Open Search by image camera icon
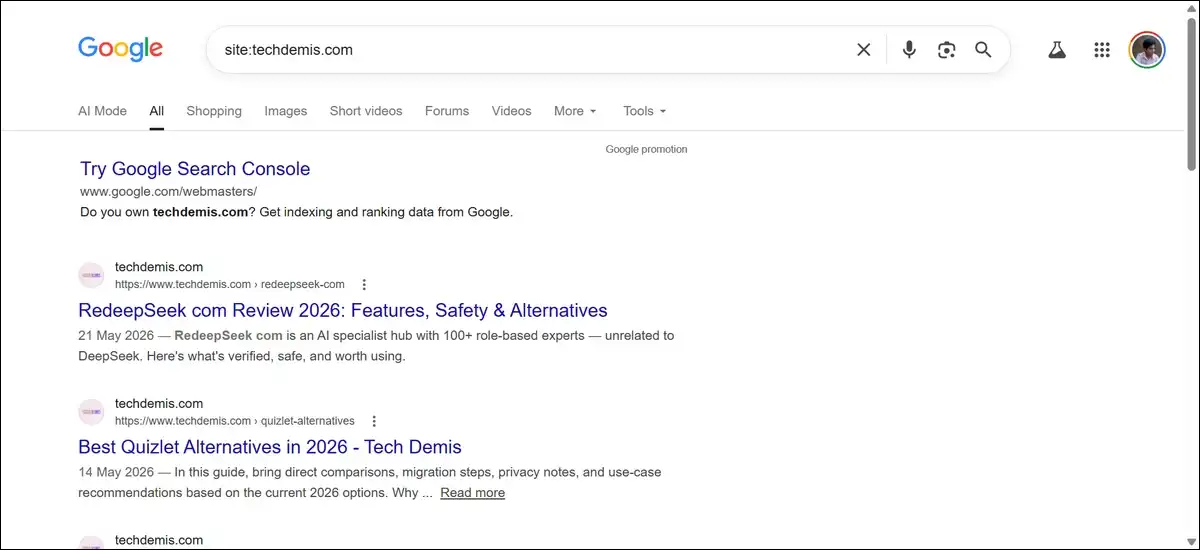 (946, 50)
